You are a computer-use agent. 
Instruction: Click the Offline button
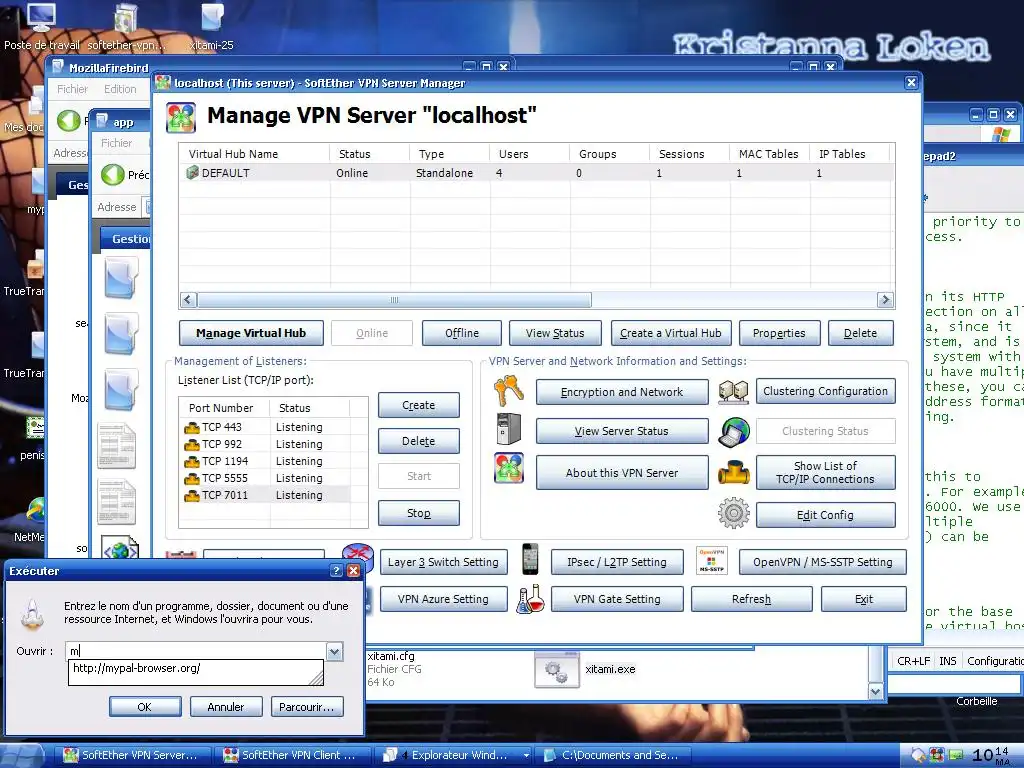click(462, 333)
